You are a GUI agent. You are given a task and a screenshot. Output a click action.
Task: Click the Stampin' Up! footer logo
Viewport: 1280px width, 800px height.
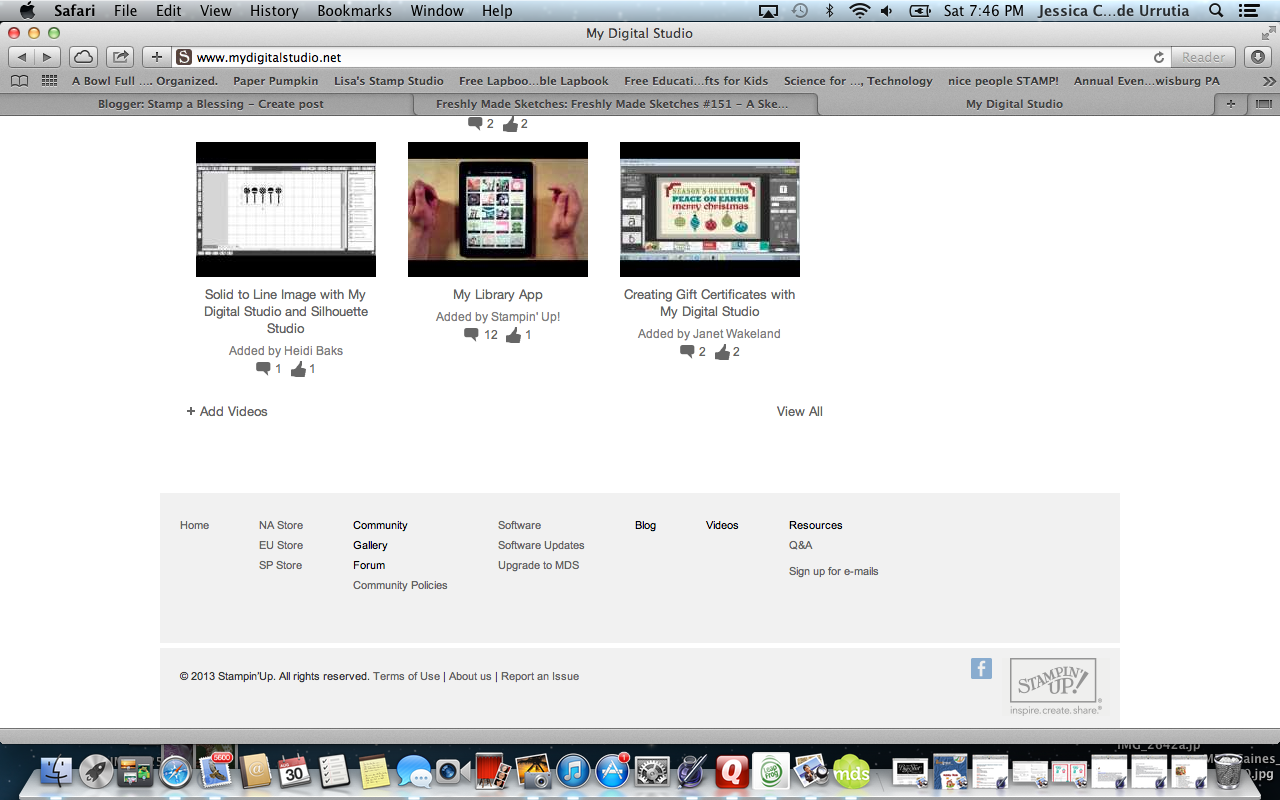tap(1054, 685)
